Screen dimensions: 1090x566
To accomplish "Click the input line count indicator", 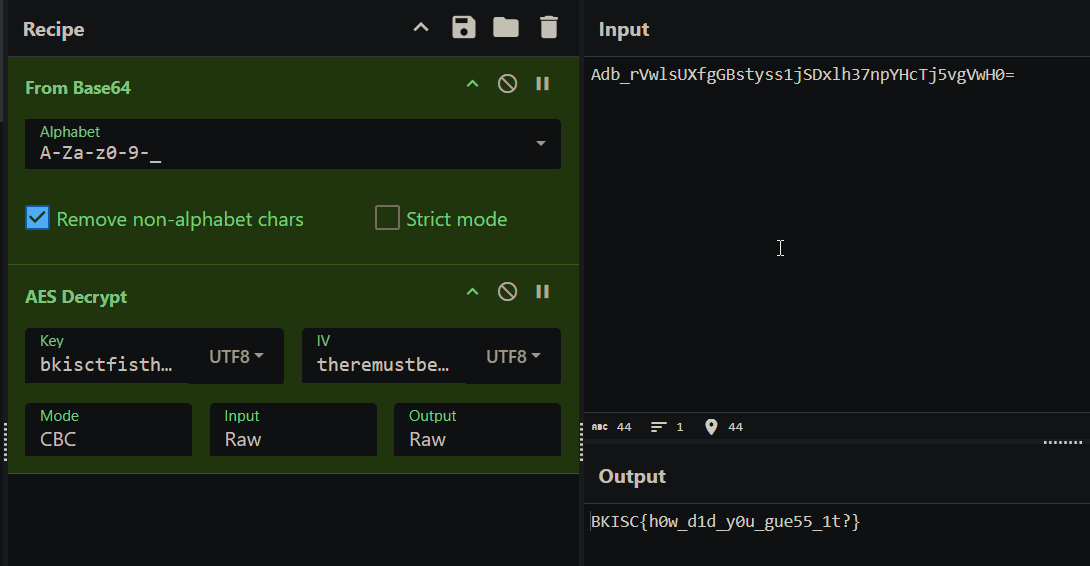I will 667,427.
